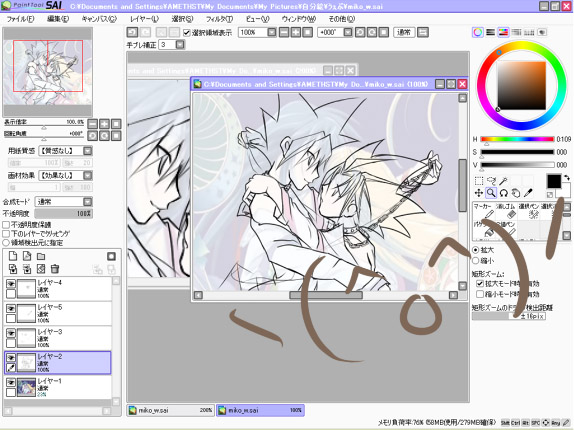Open the ファイル(F) menu

20,19
